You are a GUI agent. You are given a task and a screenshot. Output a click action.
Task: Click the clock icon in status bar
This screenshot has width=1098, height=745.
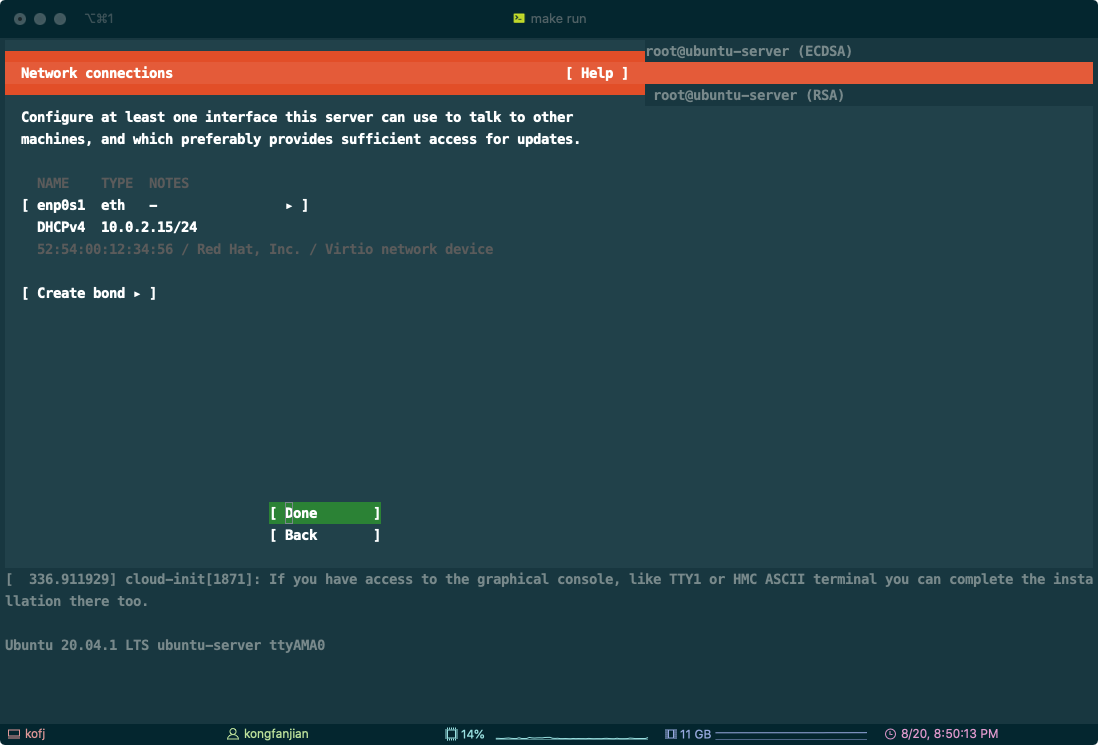(890, 734)
